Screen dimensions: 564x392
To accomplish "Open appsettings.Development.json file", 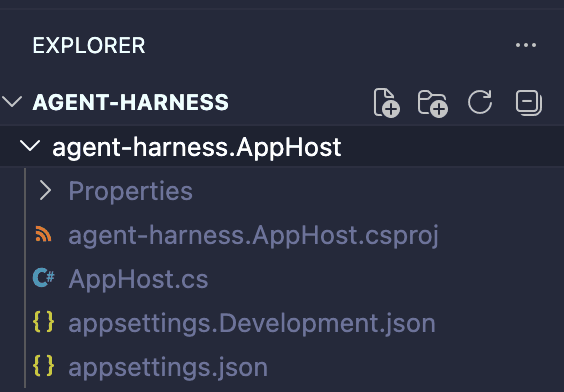I will pyautogui.click(x=252, y=323).
